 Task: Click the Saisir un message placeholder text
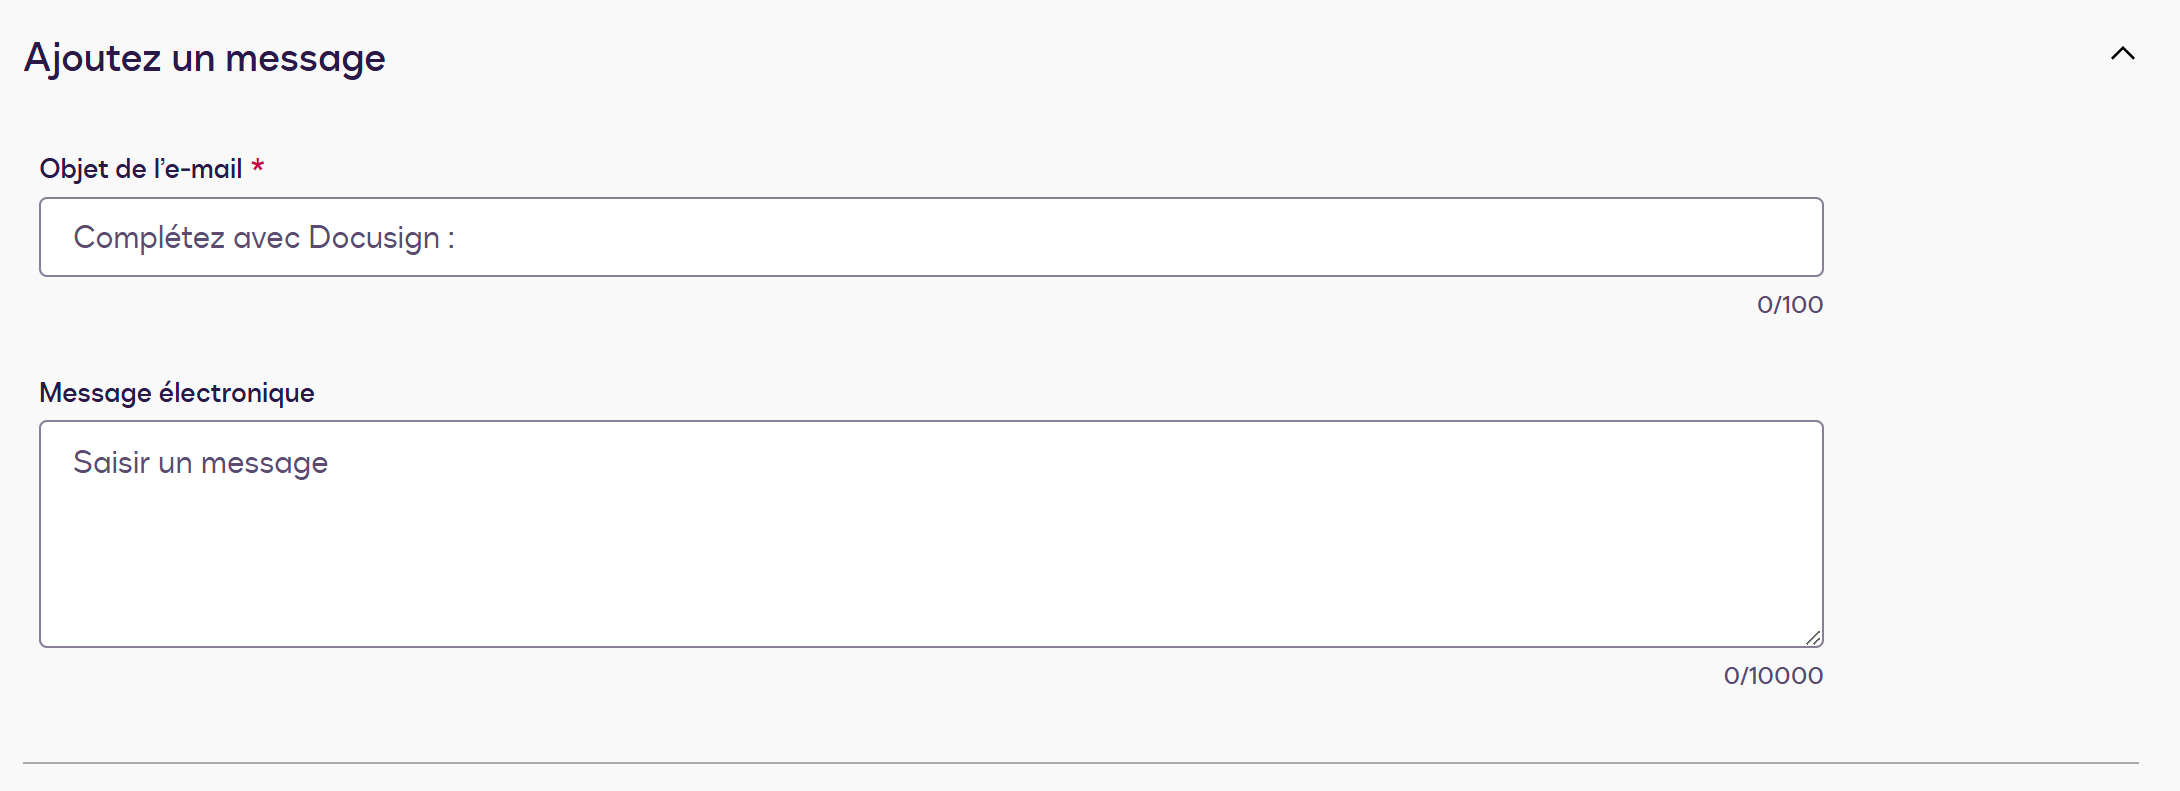pyautogui.click(x=200, y=463)
